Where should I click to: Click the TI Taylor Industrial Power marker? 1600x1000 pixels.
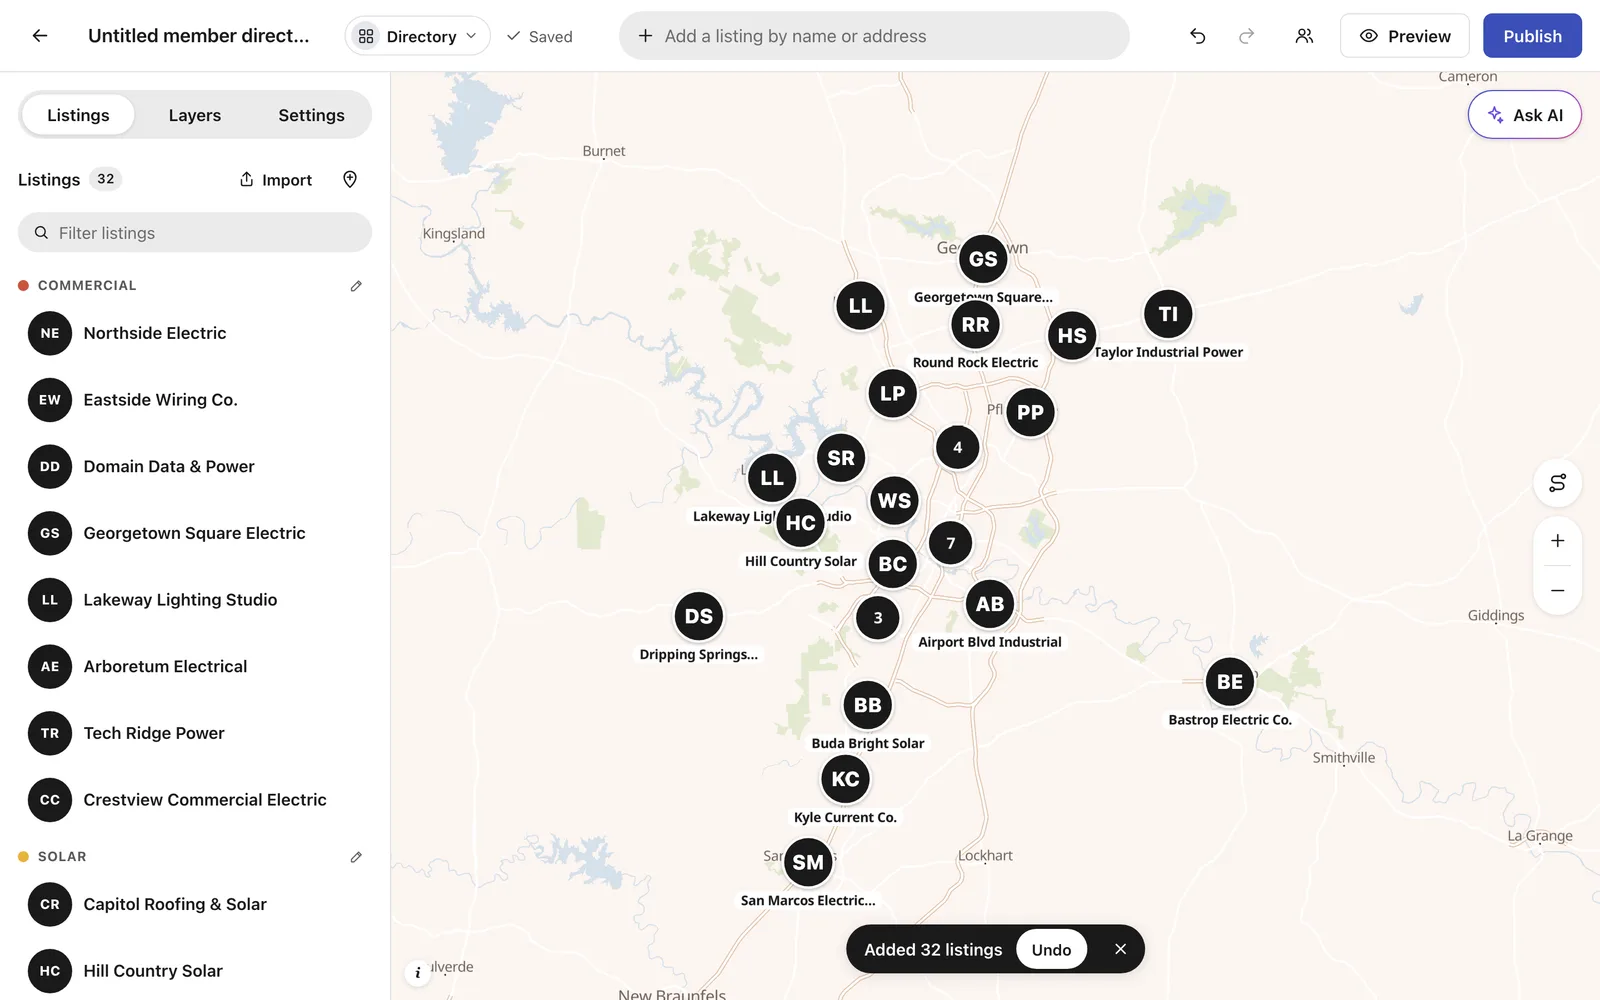coord(1168,314)
